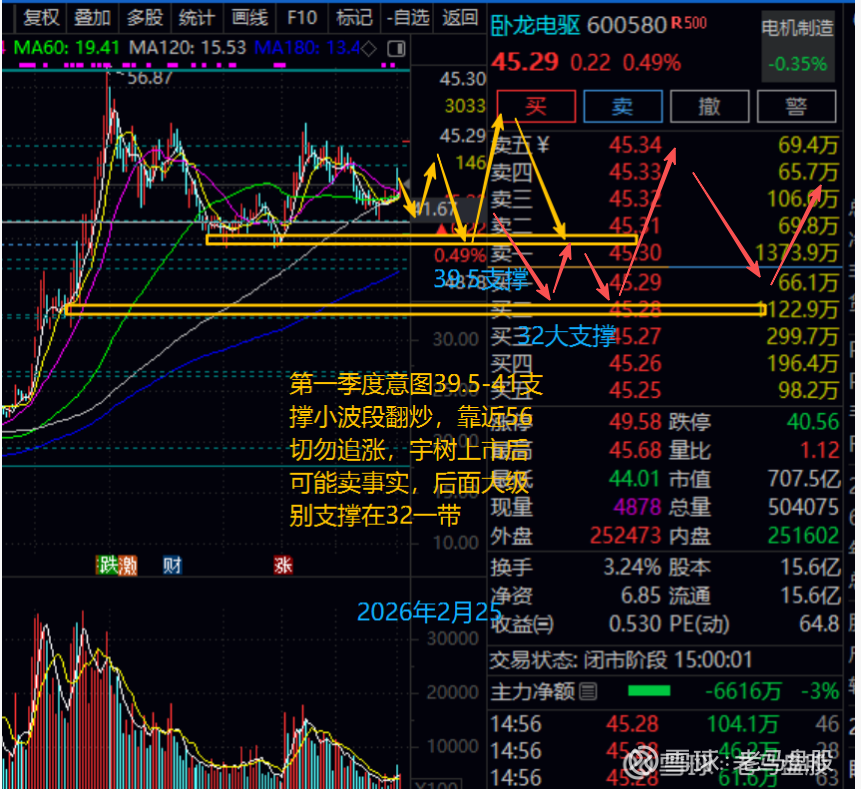Toggle the side panel icon by MA180
861x789 pixels.
(x=396, y=49)
